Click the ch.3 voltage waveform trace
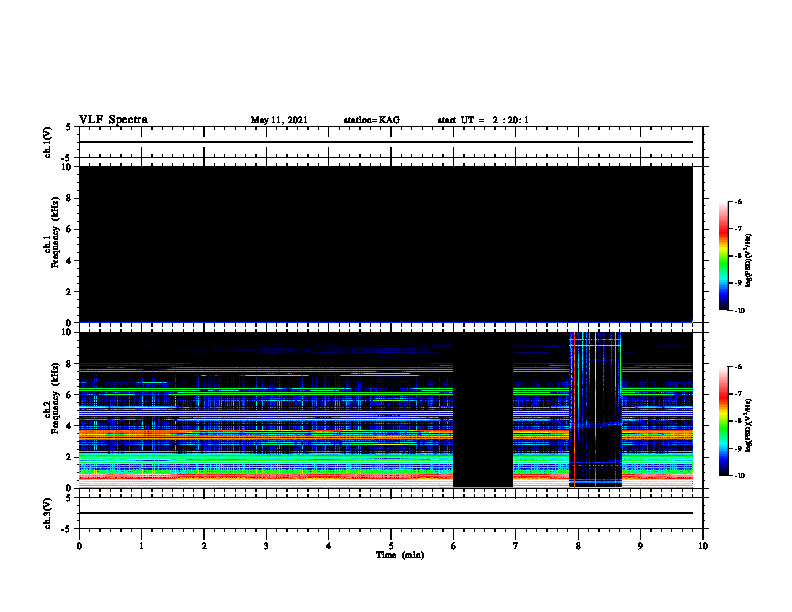Screen dimensions: 792x612 (x=385, y=513)
